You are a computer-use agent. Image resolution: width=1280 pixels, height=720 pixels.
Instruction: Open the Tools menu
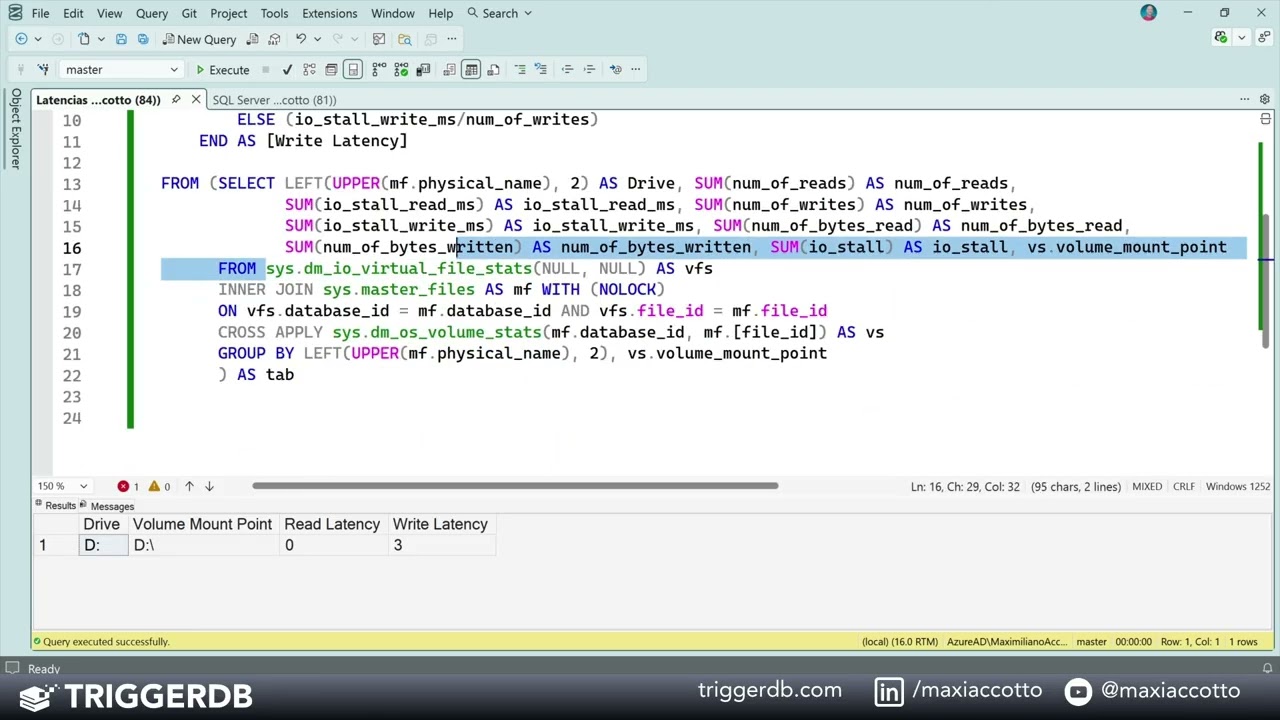274,13
